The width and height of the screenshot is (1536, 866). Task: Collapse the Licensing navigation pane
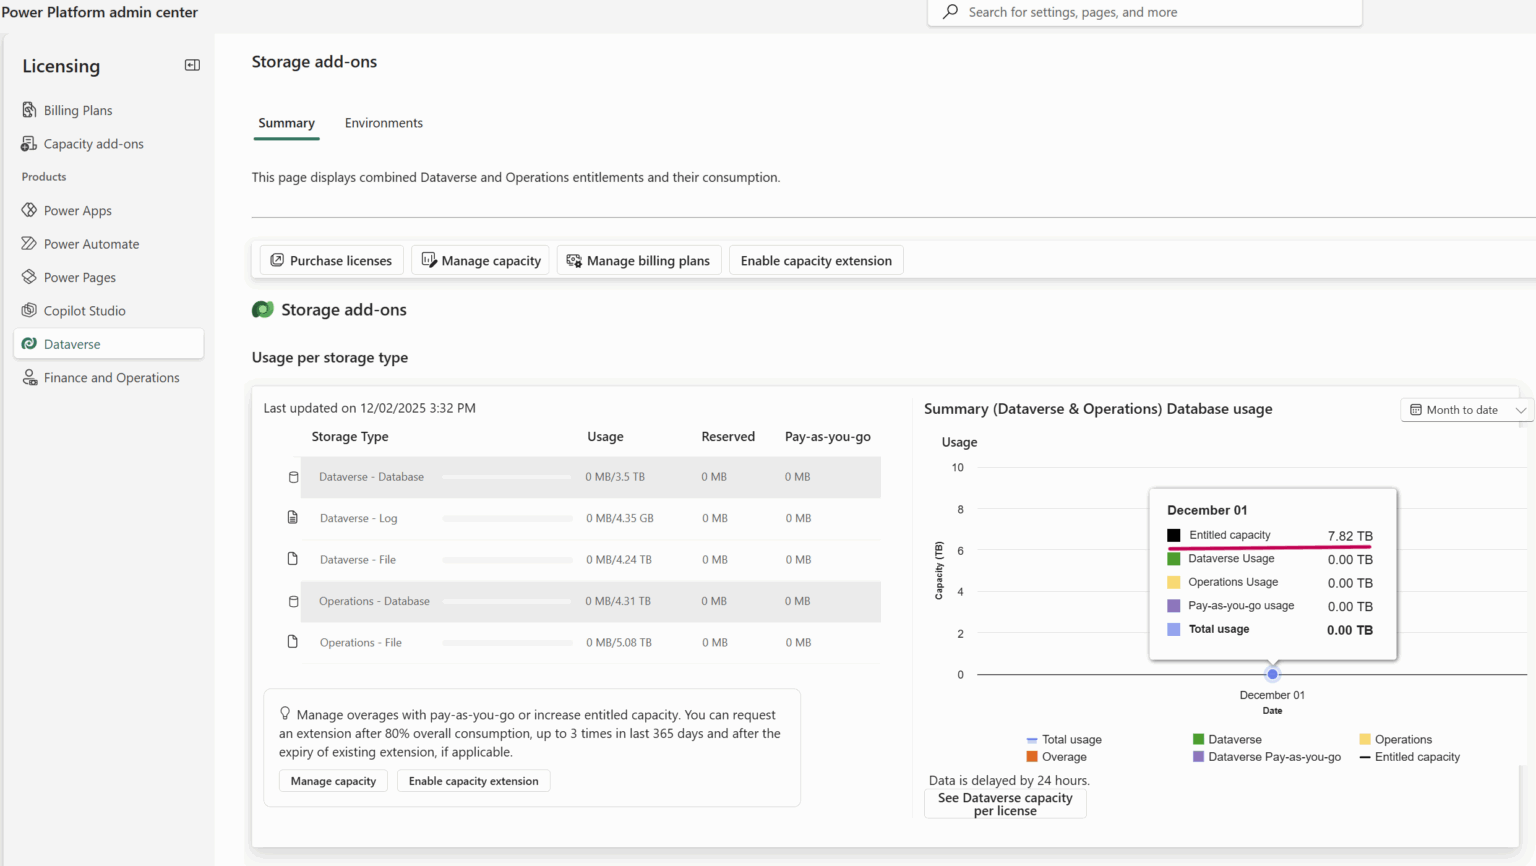click(x=191, y=64)
